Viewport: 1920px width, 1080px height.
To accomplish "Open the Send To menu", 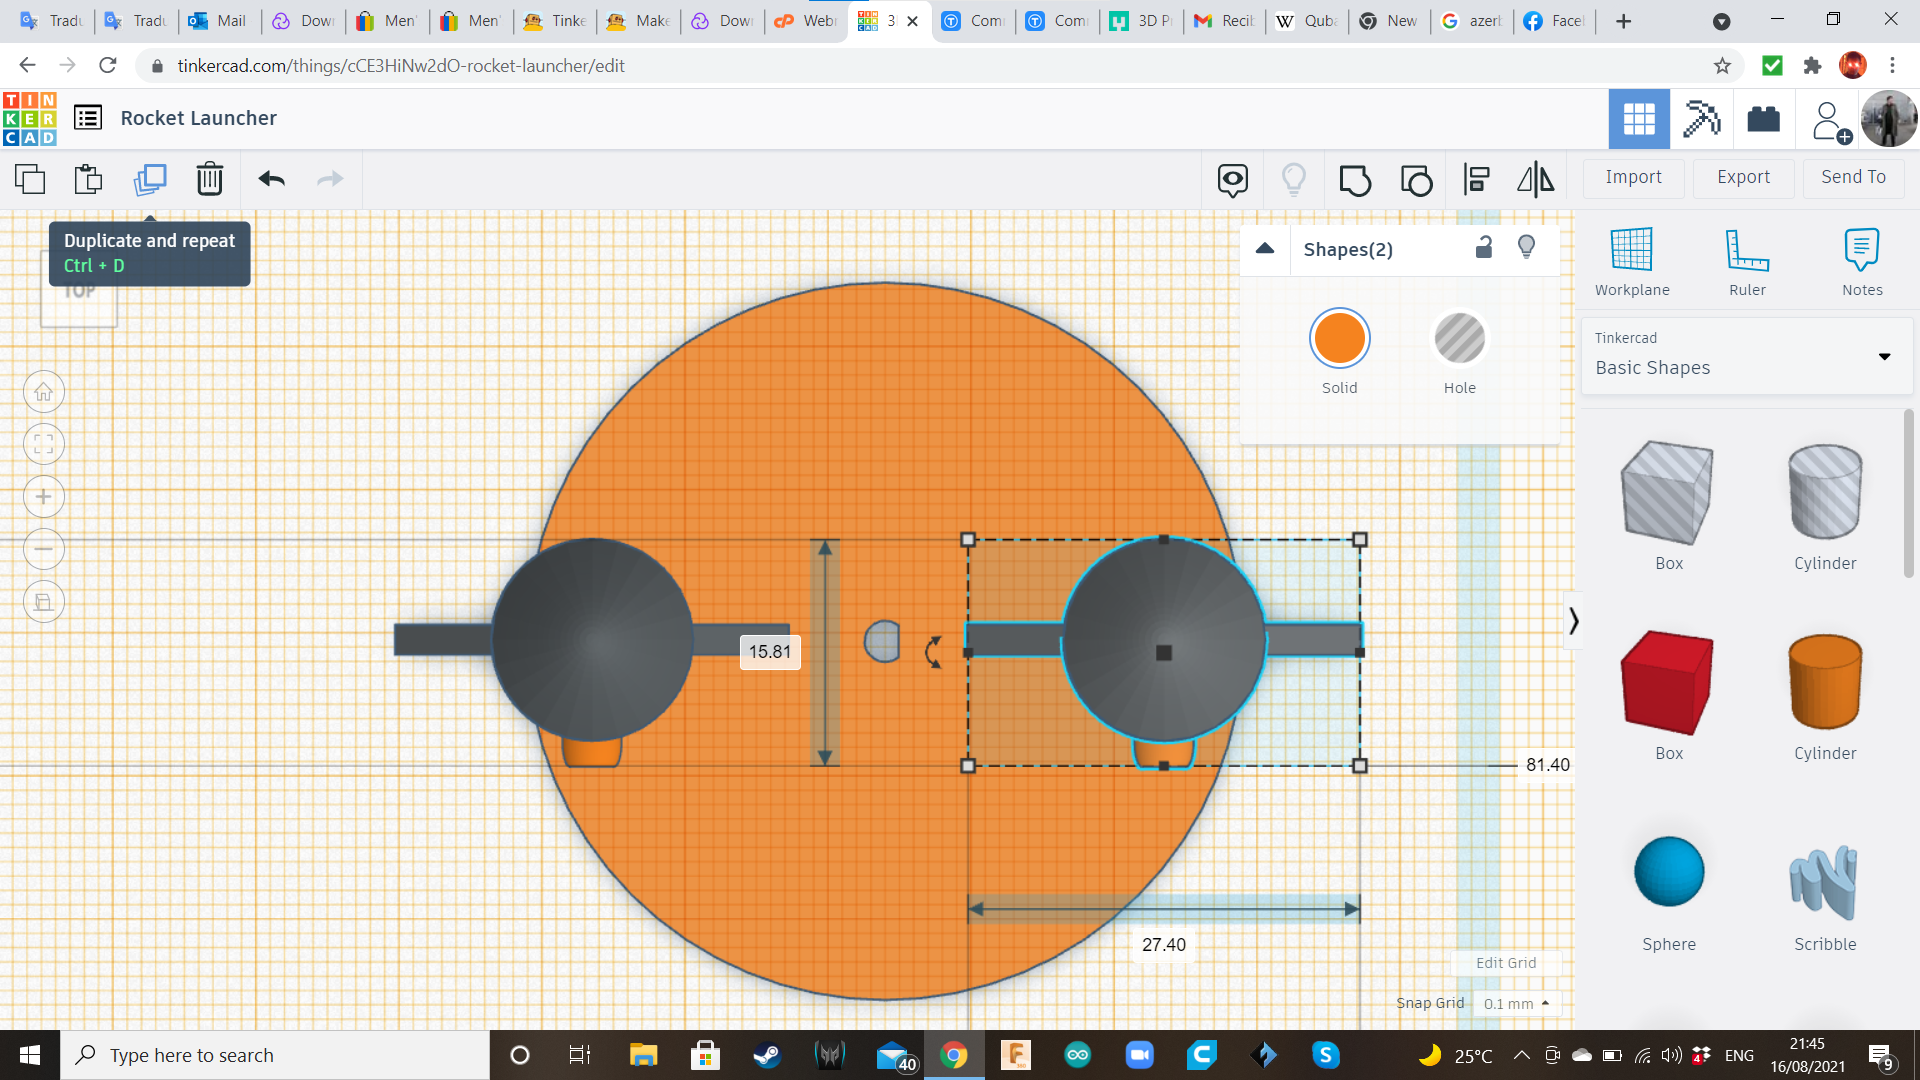I will tap(1853, 177).
